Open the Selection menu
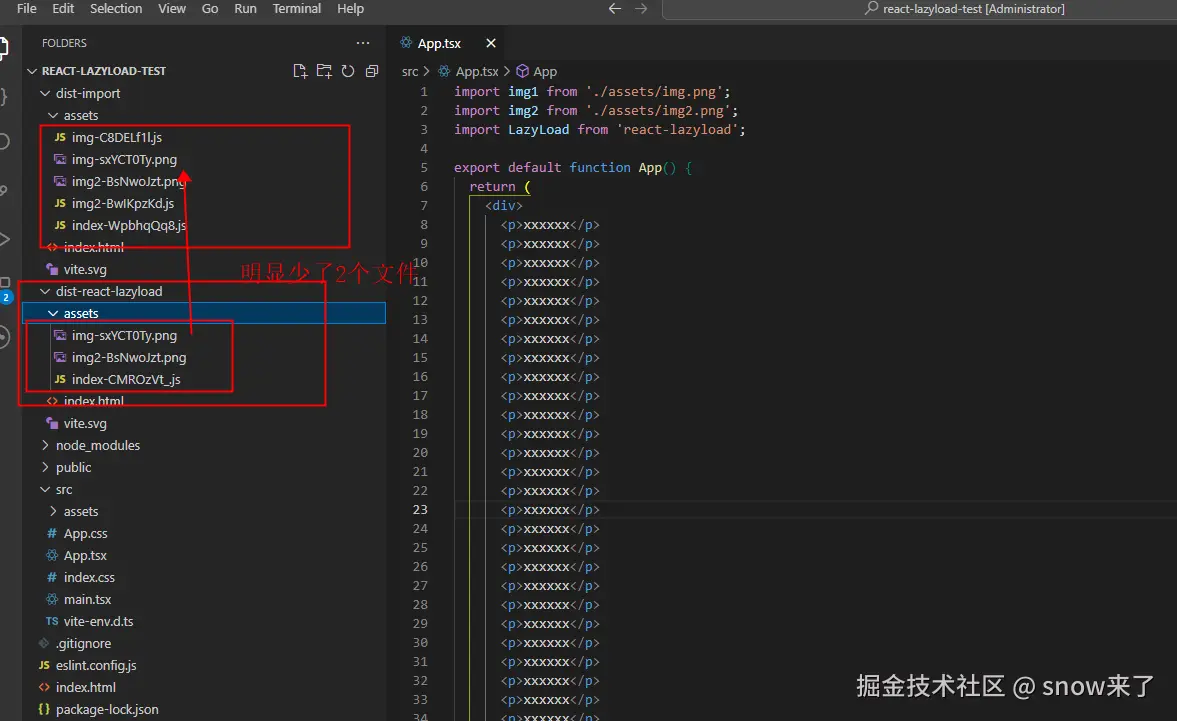 click(x=116, y=9)
